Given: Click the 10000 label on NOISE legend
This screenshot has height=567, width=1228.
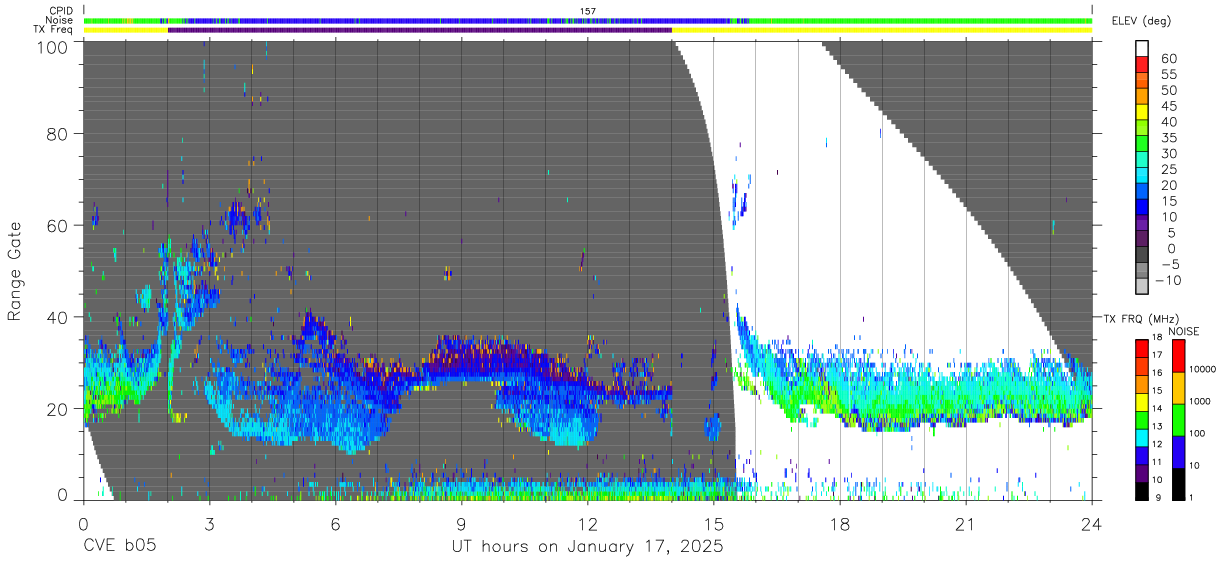Looking at the screenshot, I should (1205, 370).
